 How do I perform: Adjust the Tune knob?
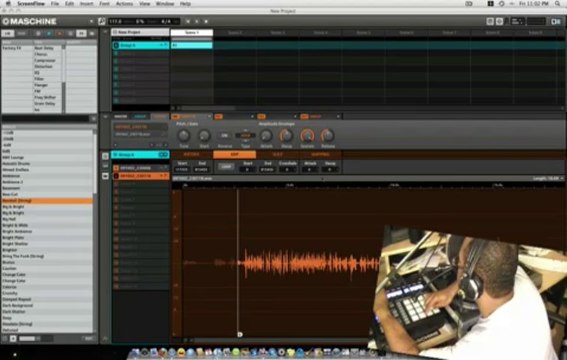(x=184, y=136)
